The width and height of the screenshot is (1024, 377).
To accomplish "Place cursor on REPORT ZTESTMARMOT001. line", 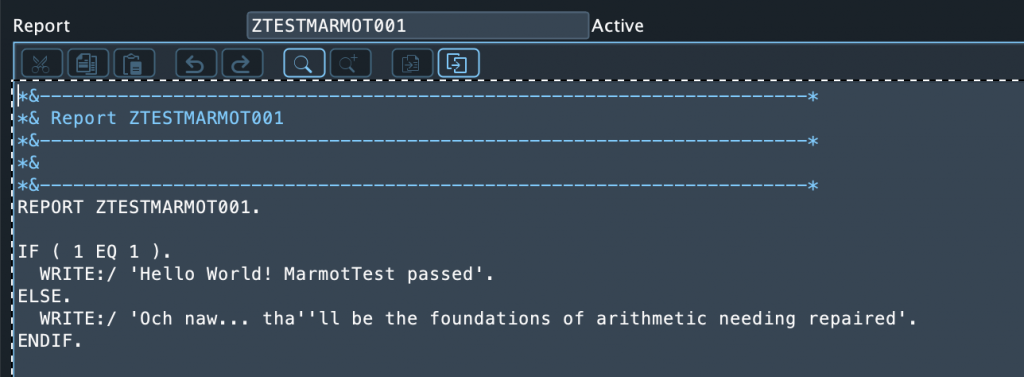I will pos(139,208).
